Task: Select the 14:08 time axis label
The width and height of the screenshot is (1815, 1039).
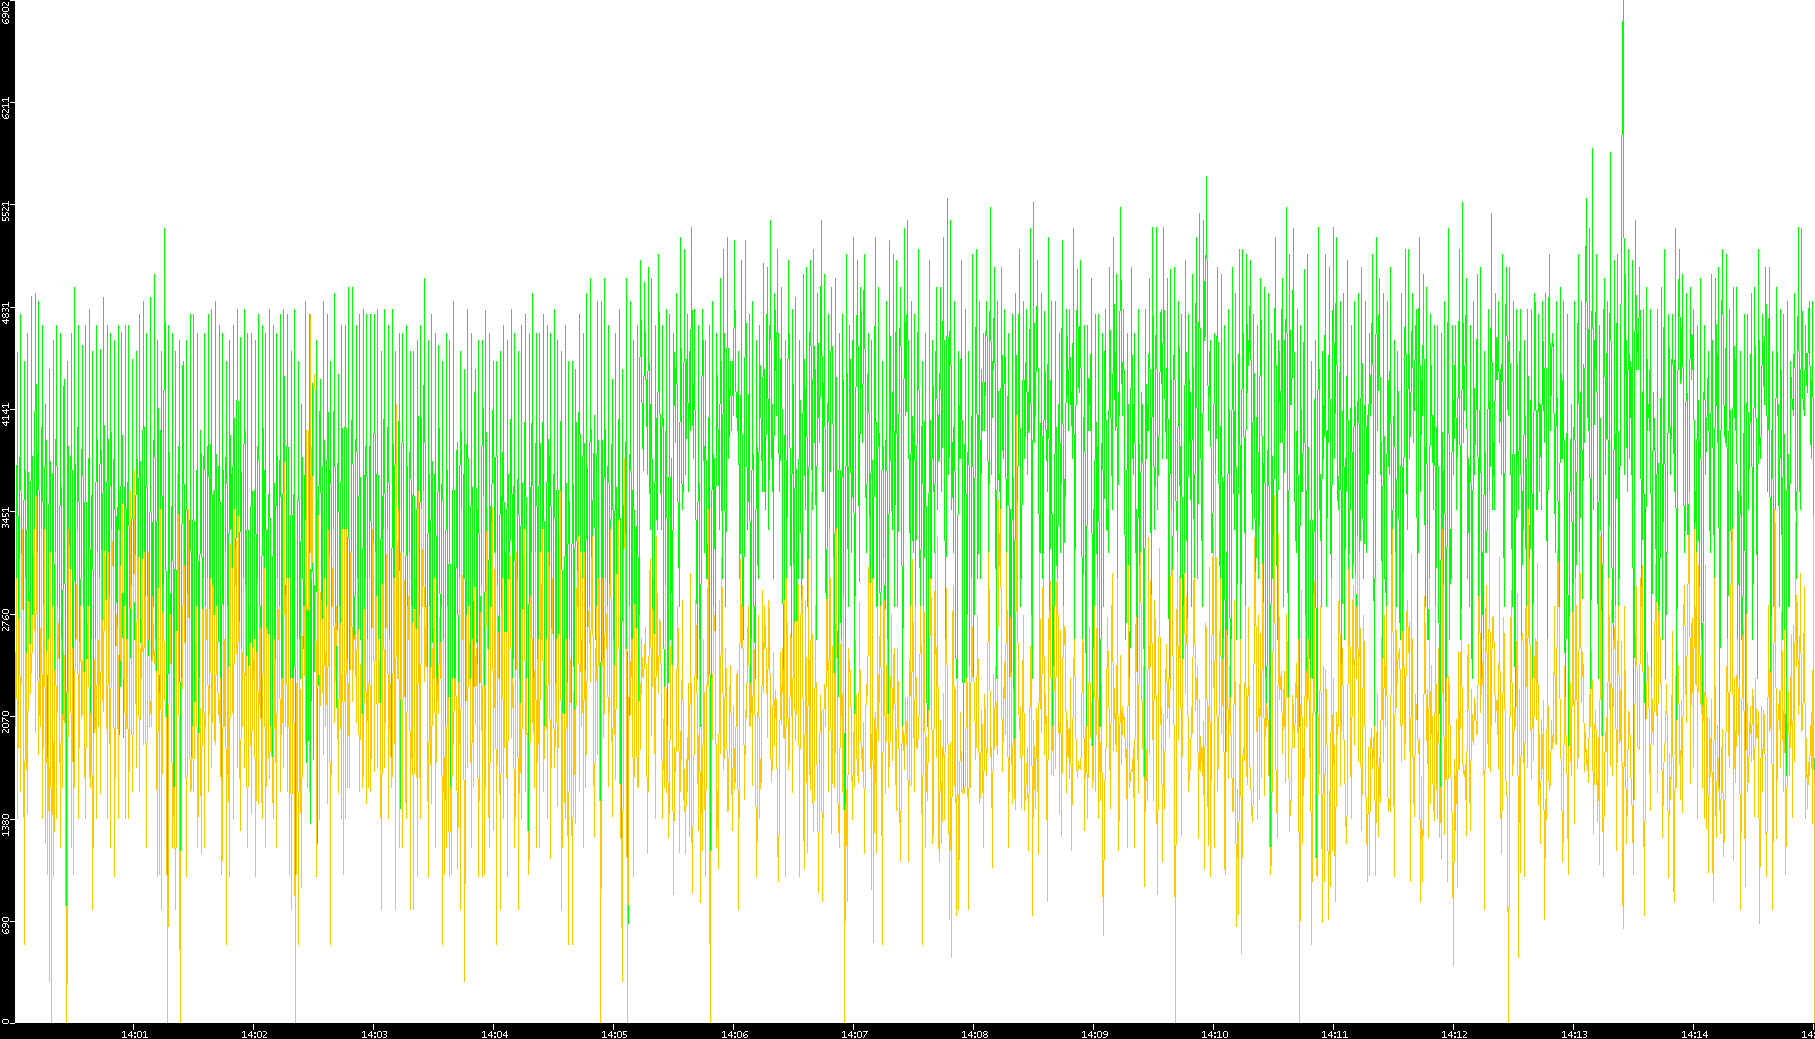Action: click(x=974, y=1034)
